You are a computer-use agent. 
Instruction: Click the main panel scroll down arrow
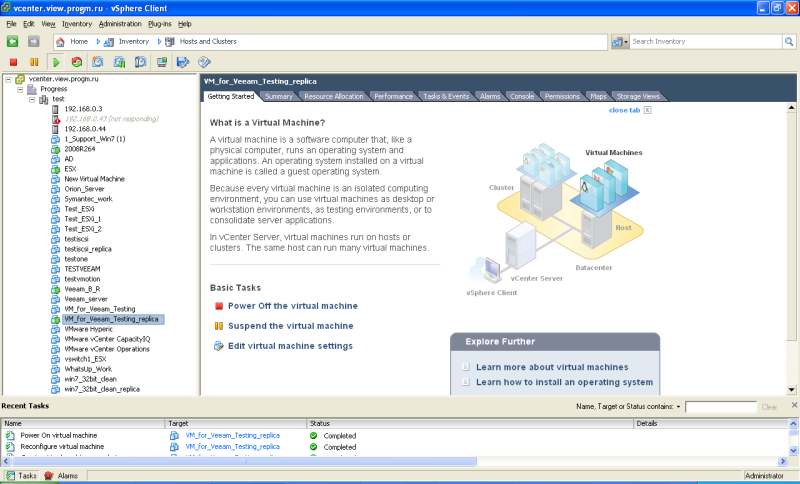click(791, 390)
